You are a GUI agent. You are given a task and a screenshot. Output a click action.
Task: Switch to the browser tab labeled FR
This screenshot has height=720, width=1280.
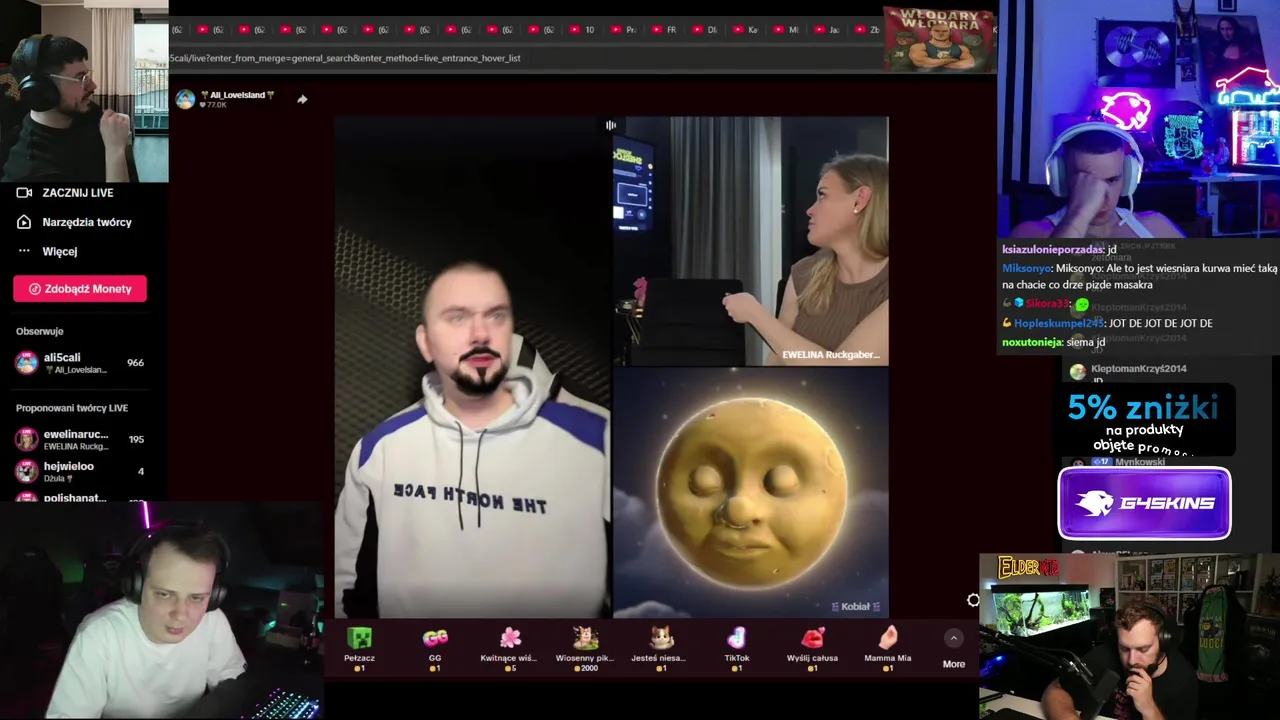pos(664,30)
